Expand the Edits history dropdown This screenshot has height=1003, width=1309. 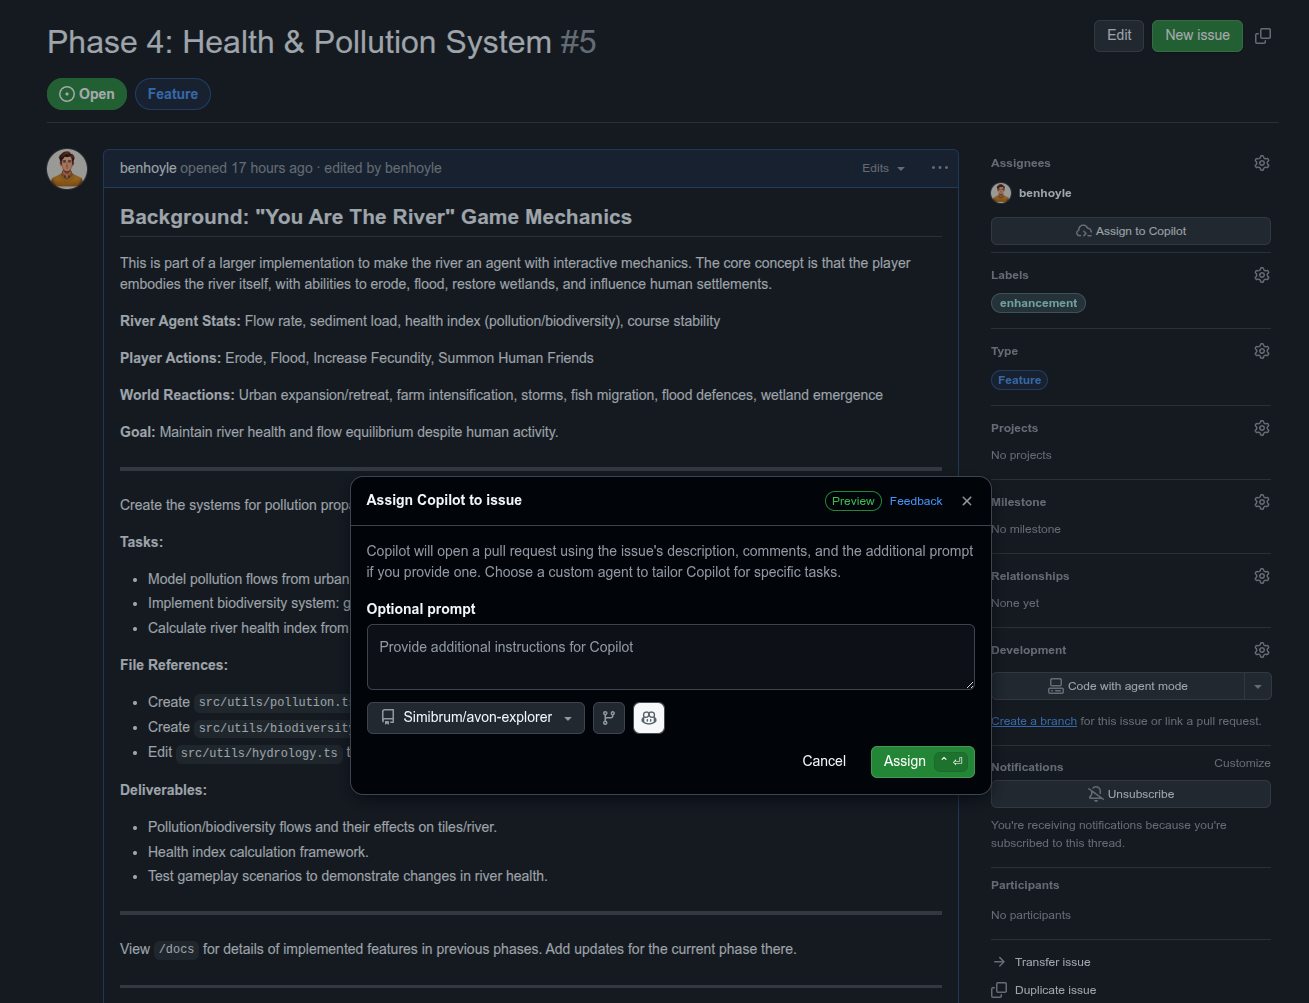click(883, 168)
